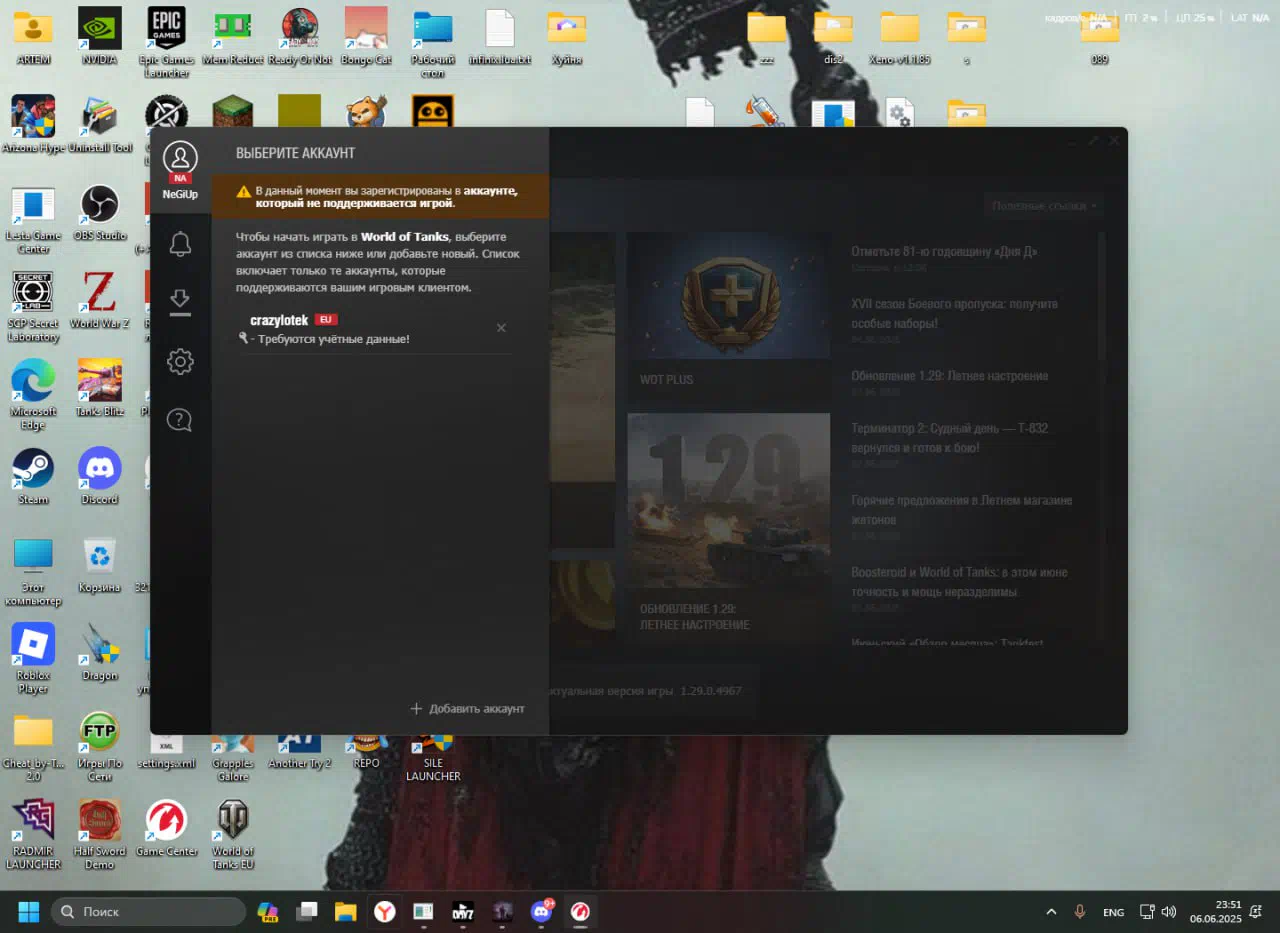Select the Корзина recycle bin
1280x933 pixels.
click(99, 566)
